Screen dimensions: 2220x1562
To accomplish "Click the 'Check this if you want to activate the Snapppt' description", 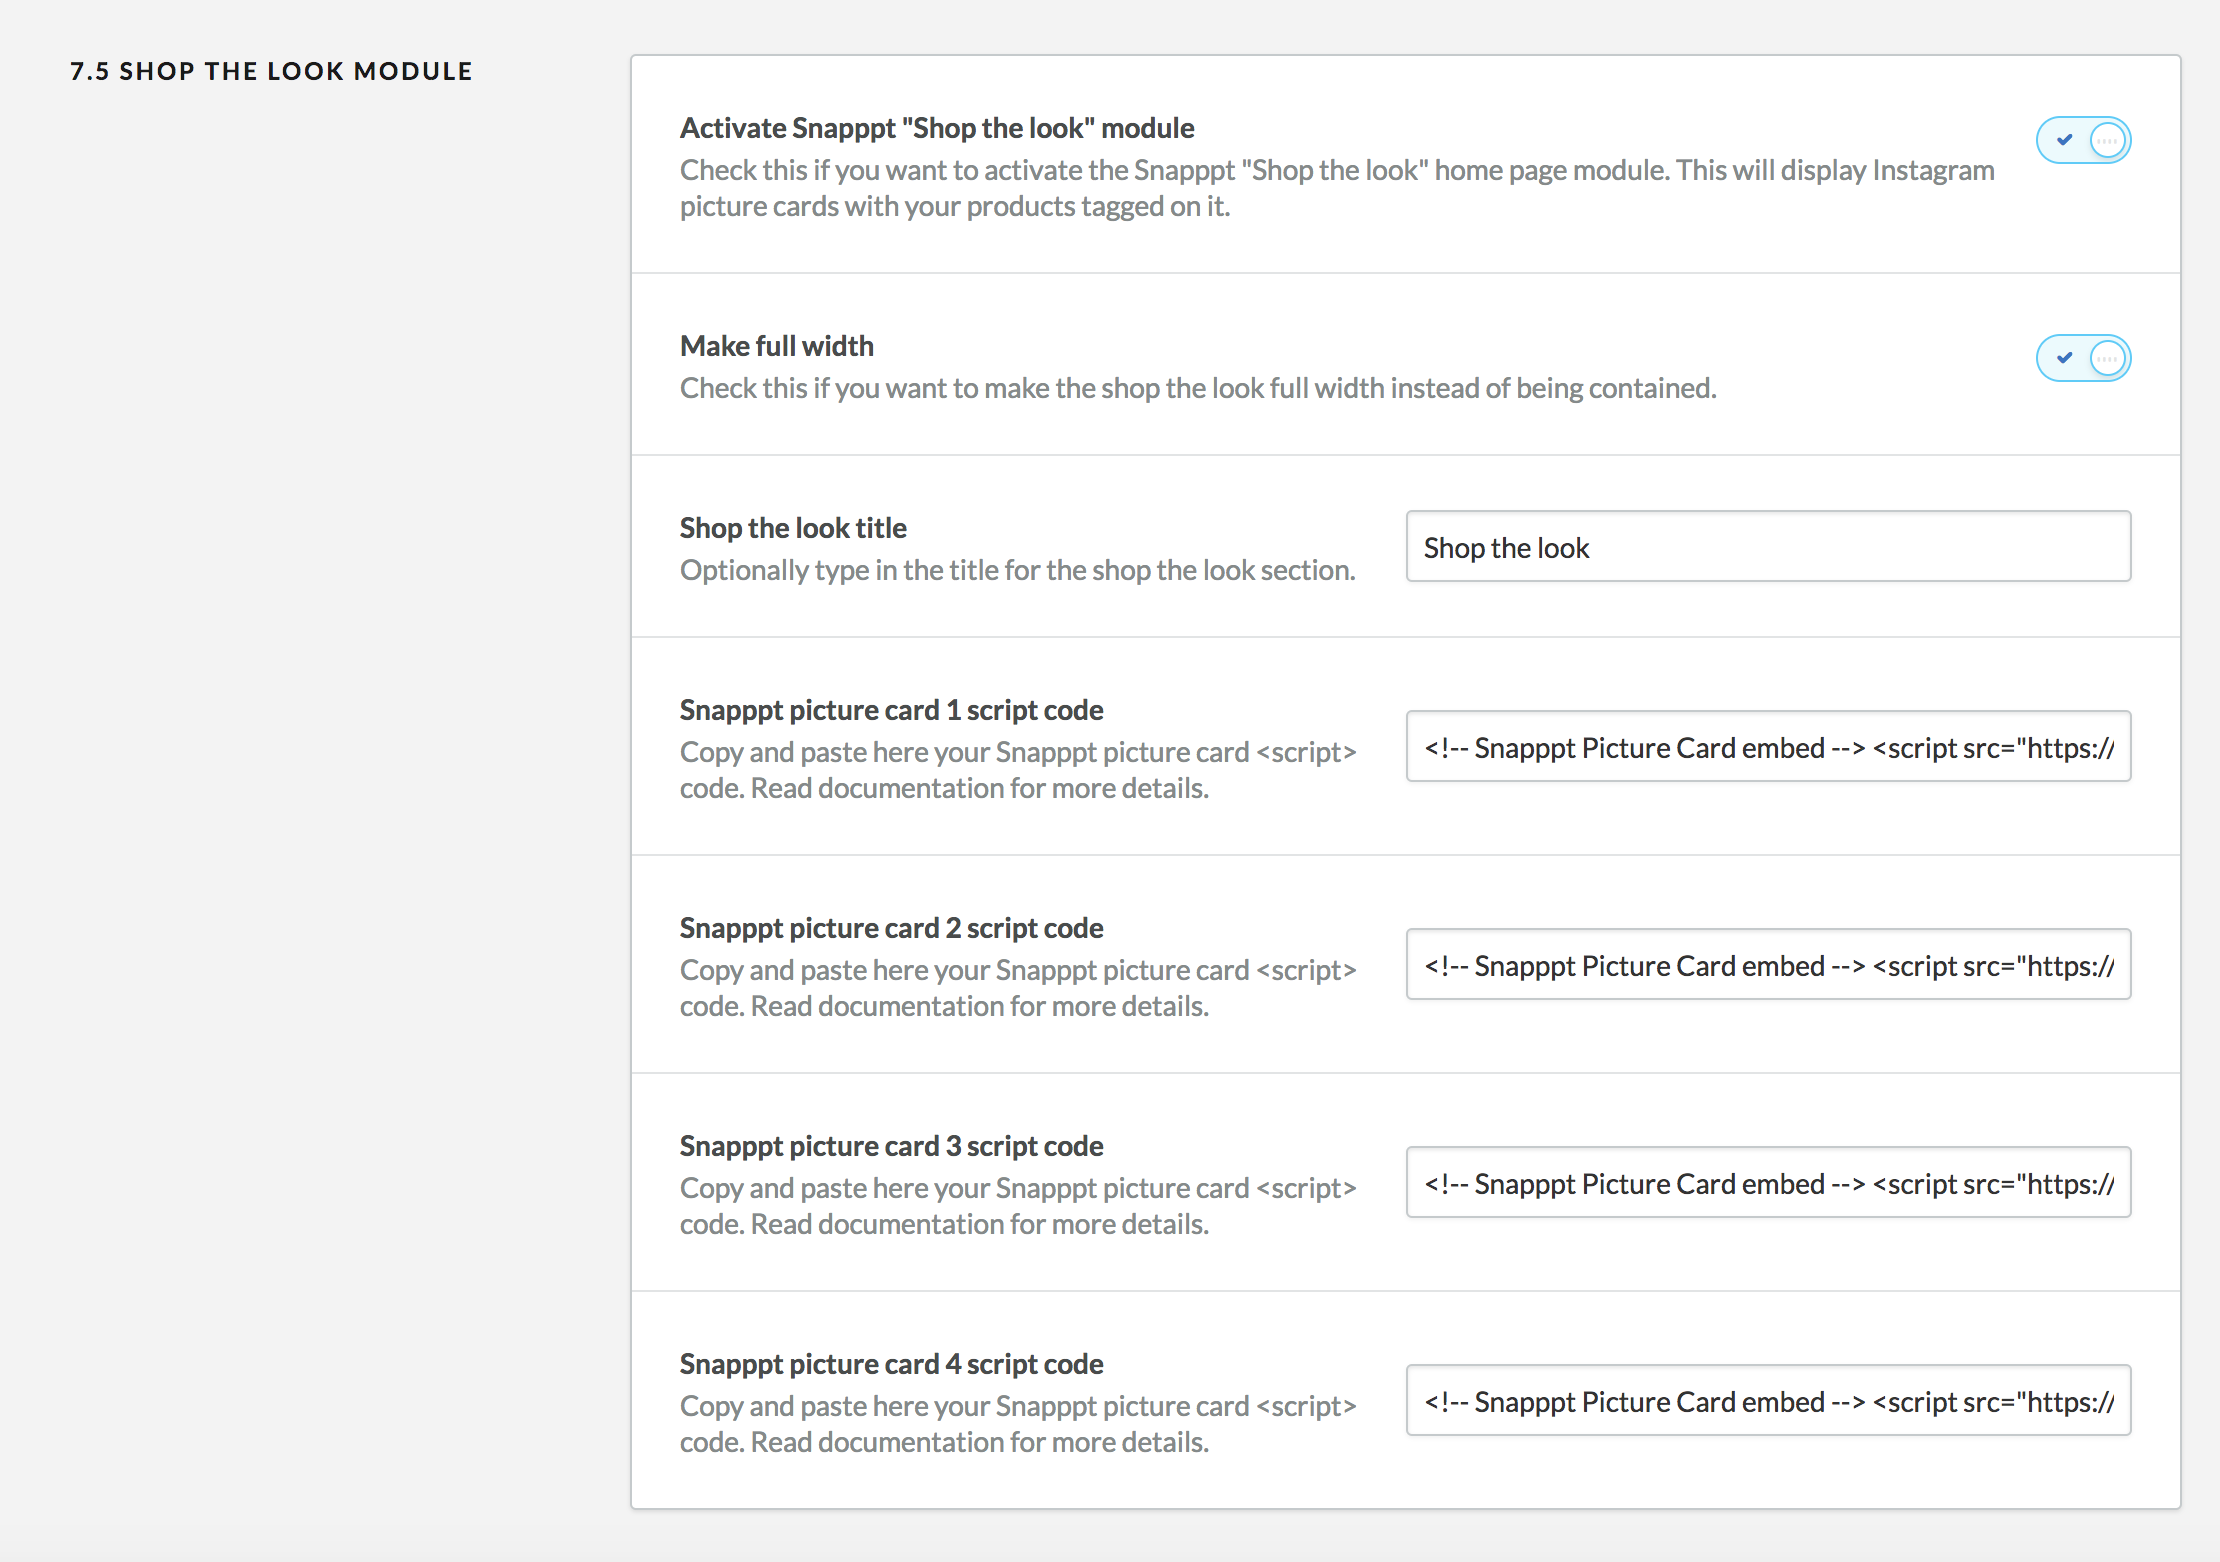I will [x=1337, y=188].
